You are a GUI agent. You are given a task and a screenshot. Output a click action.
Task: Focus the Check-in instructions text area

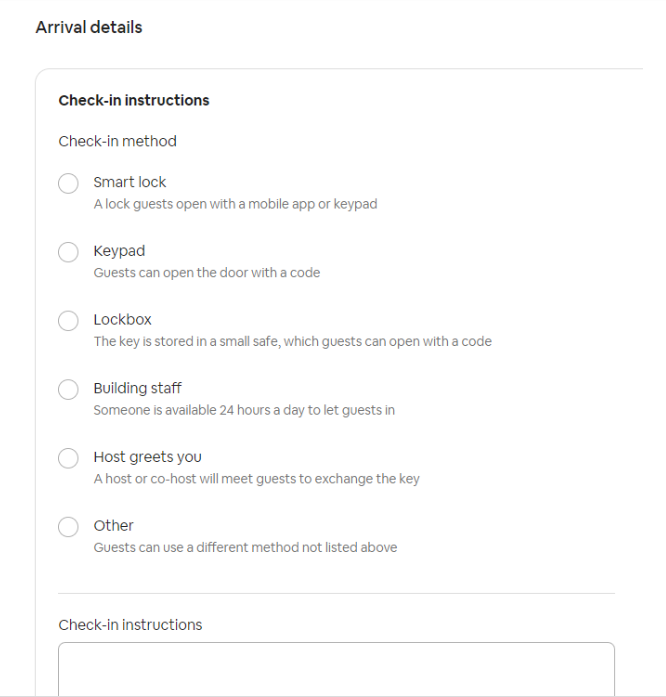pyautogui.click(x=336, y=669)
